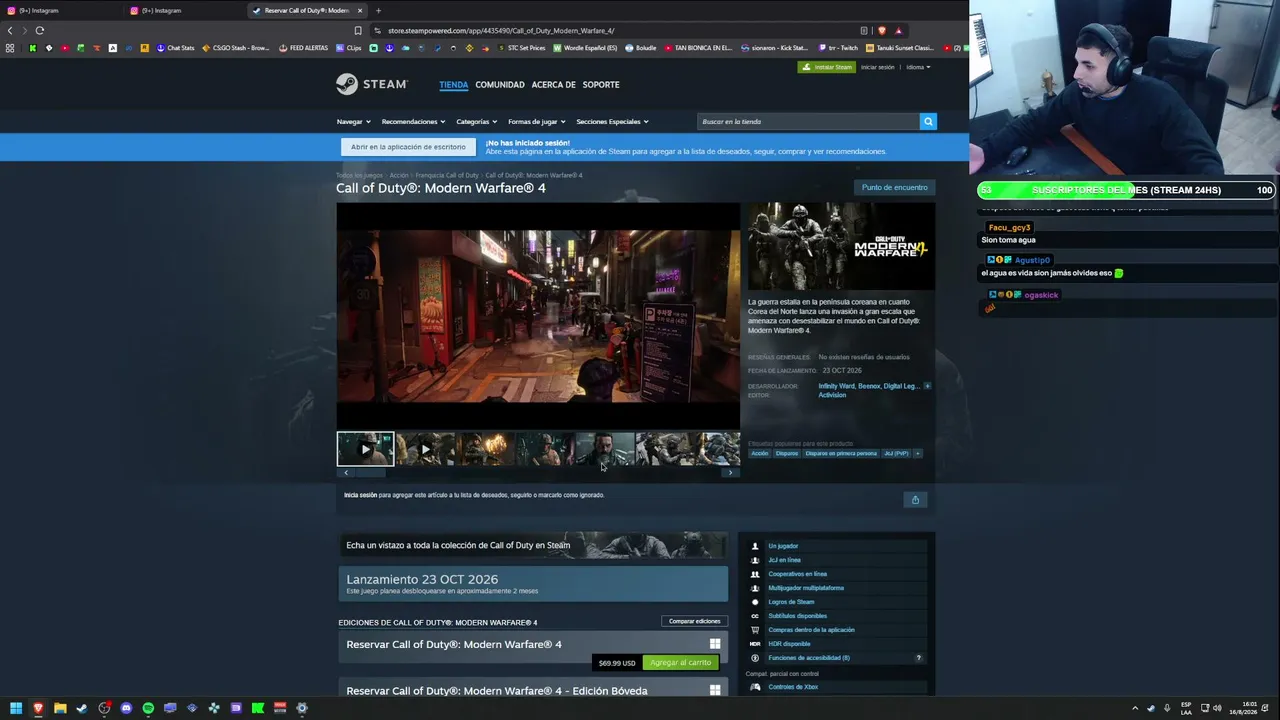Click Abrir en la aplicación de escritorio

click(408, 147)
